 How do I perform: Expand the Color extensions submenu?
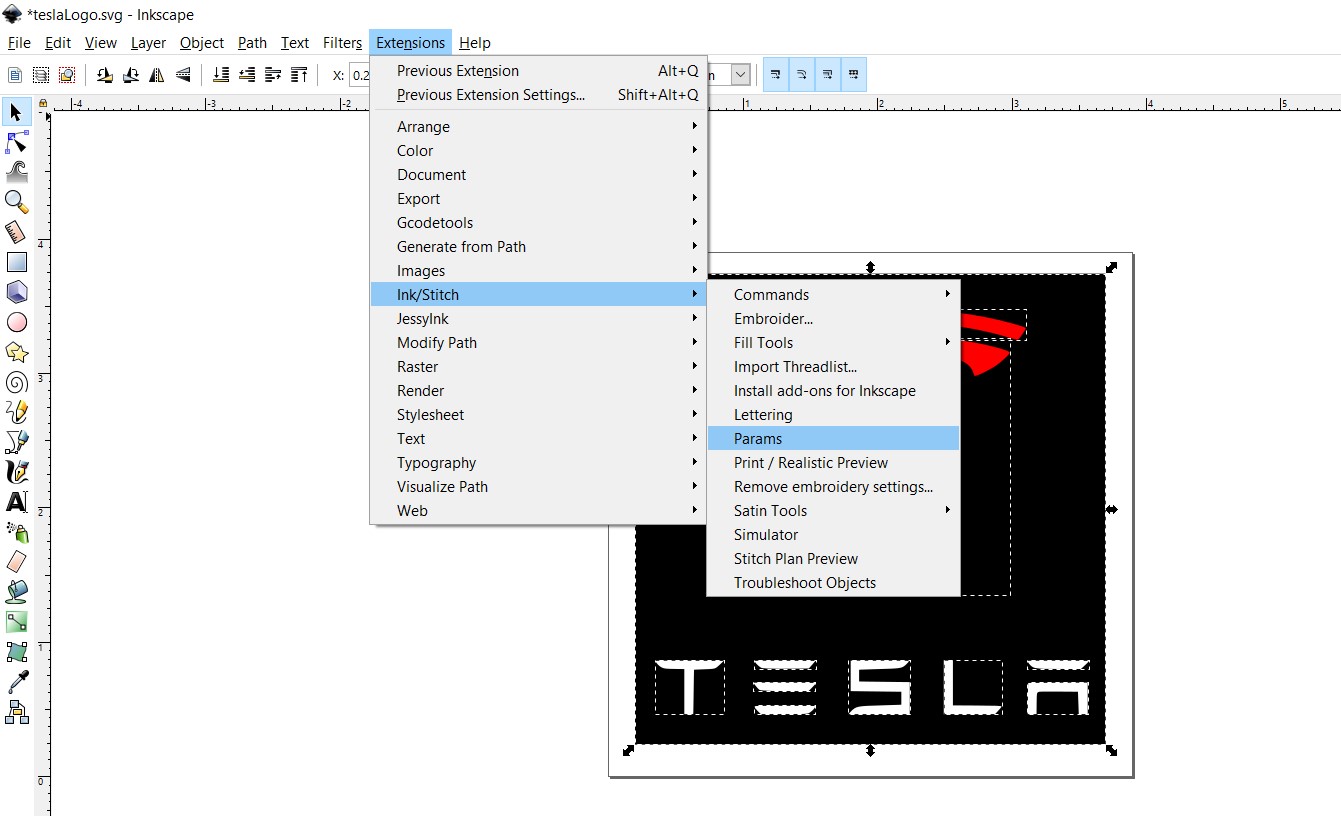pos(539,151)
